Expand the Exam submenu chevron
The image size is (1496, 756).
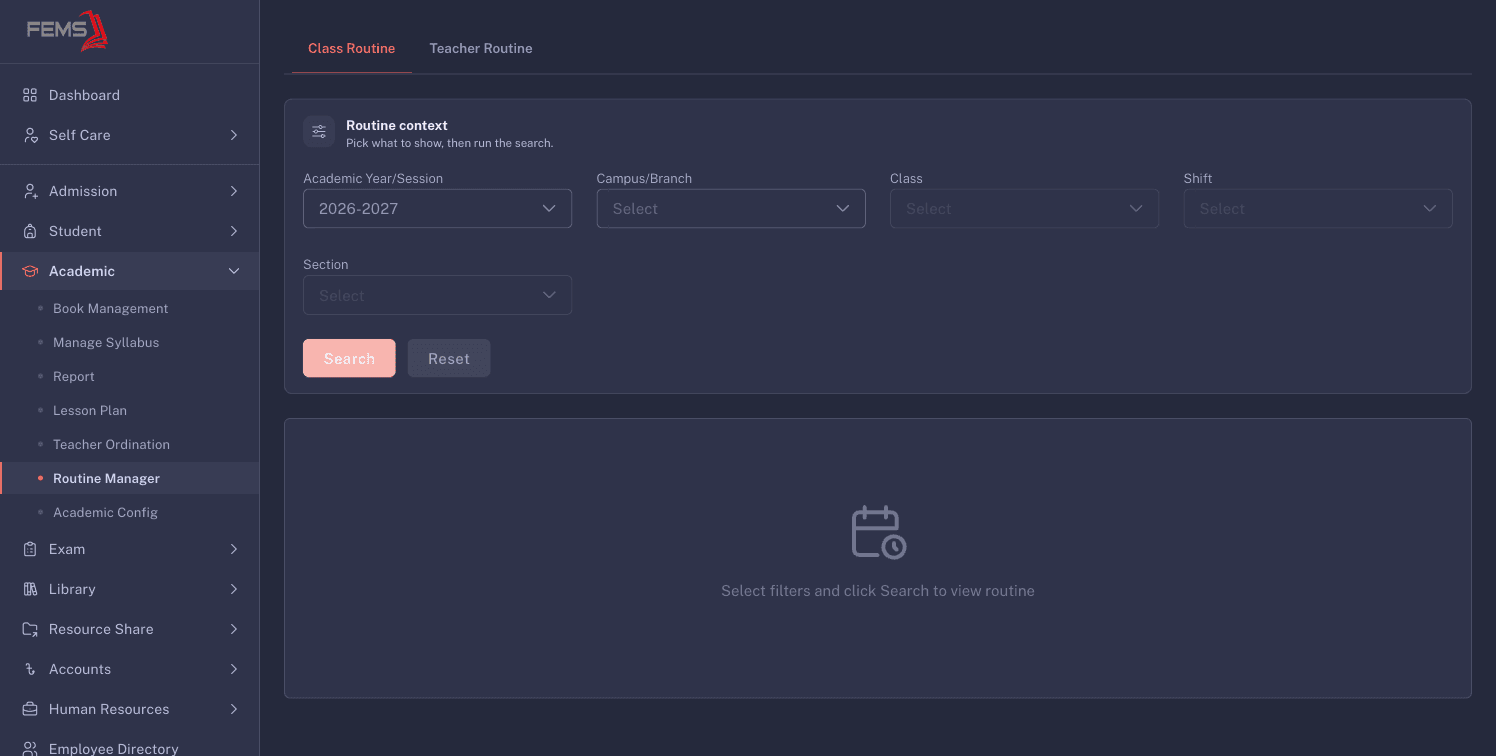coord(234,549)
